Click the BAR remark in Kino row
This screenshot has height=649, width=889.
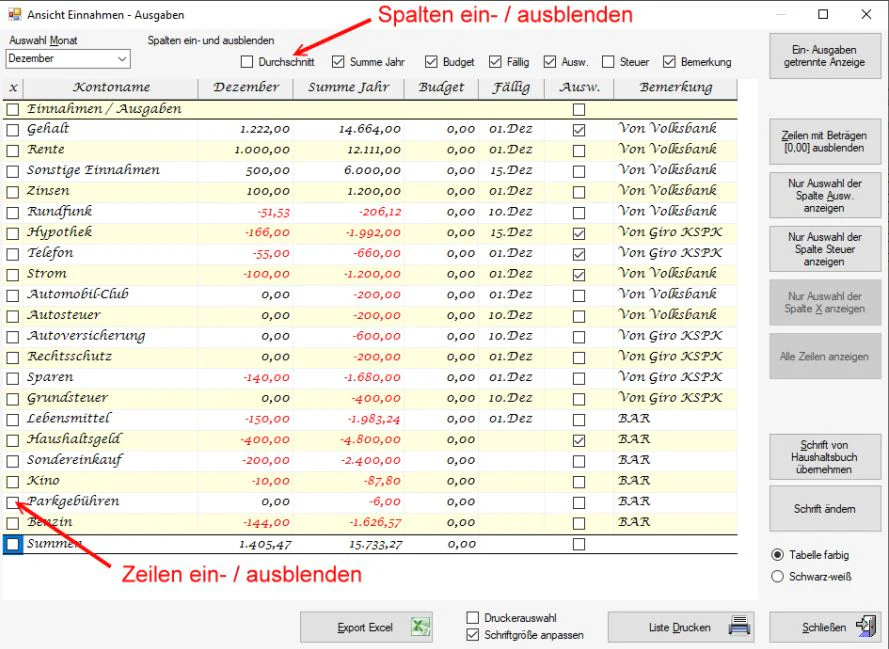634,481
